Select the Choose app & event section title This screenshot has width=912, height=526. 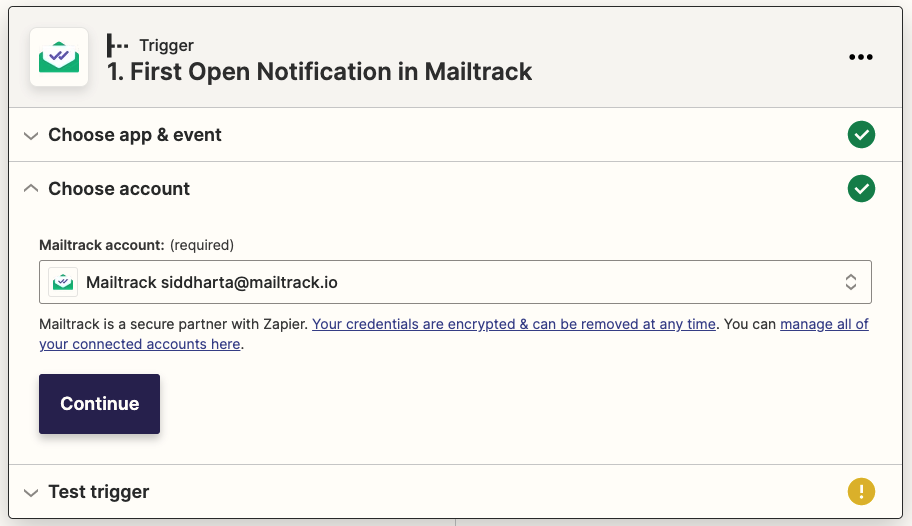click(135, 135)
